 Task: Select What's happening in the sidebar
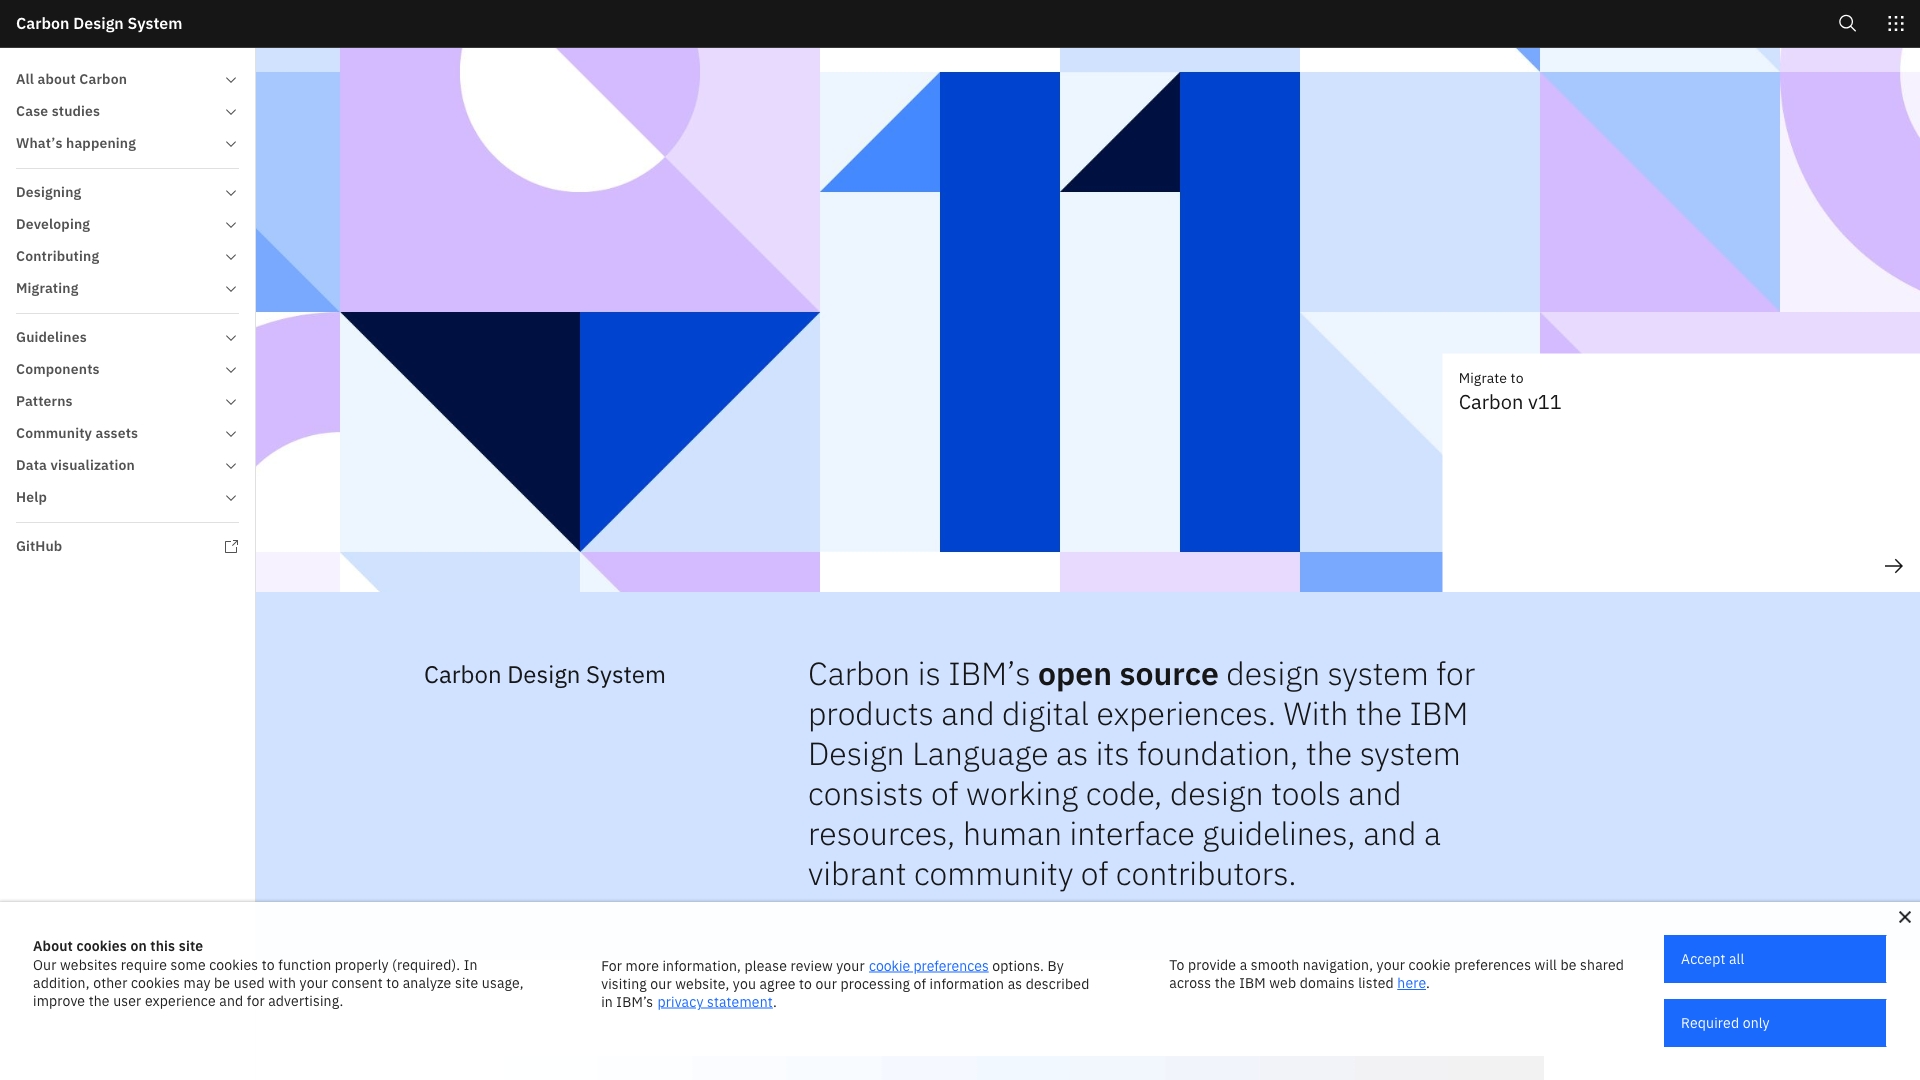[x=75, y=143]
